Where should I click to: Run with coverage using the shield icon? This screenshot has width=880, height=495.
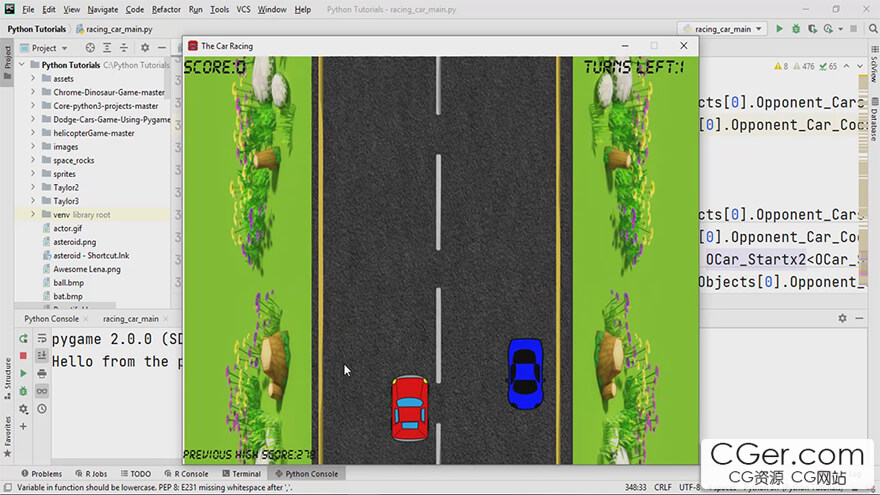click(x=812, y=29)
